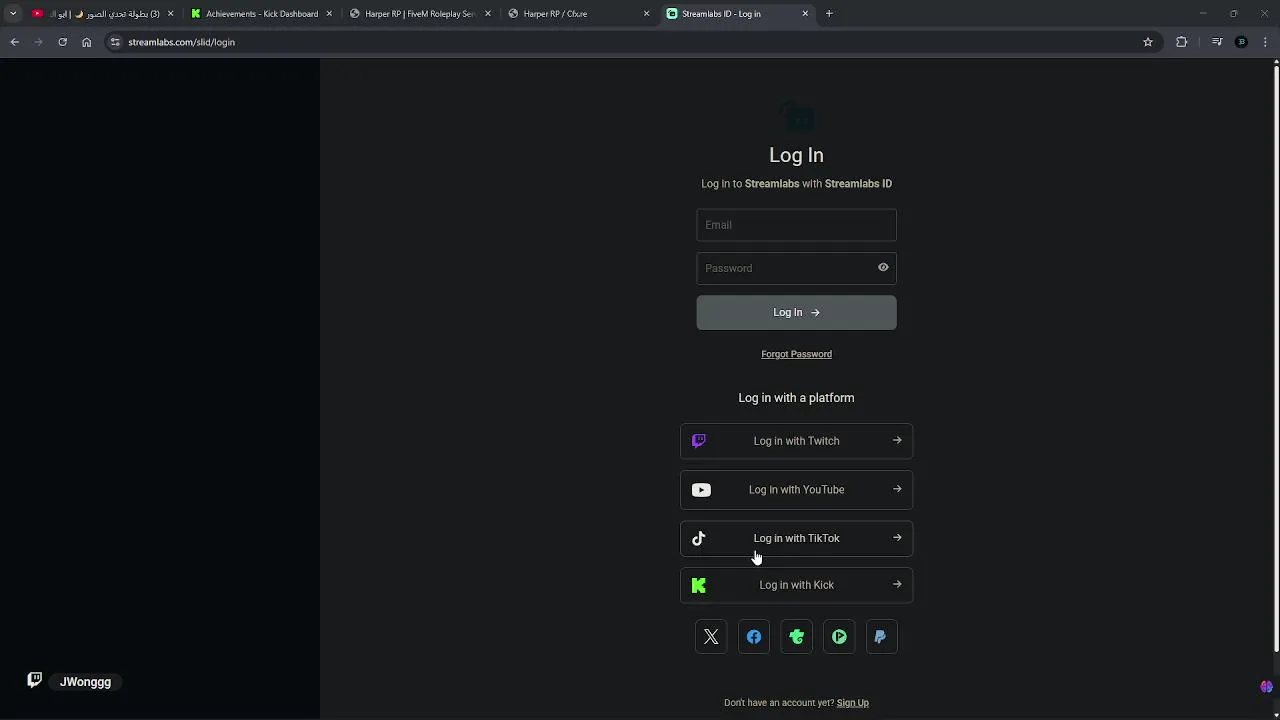Screen dimensions: 1280x720
Task: Close the YouTube tab
Action: pyautogui.click(x=170, y=14)
